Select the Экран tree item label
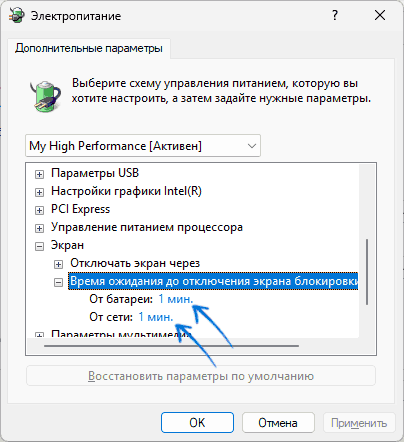Image resolution: width=404 pixels, height=442 pixels. 67,245
